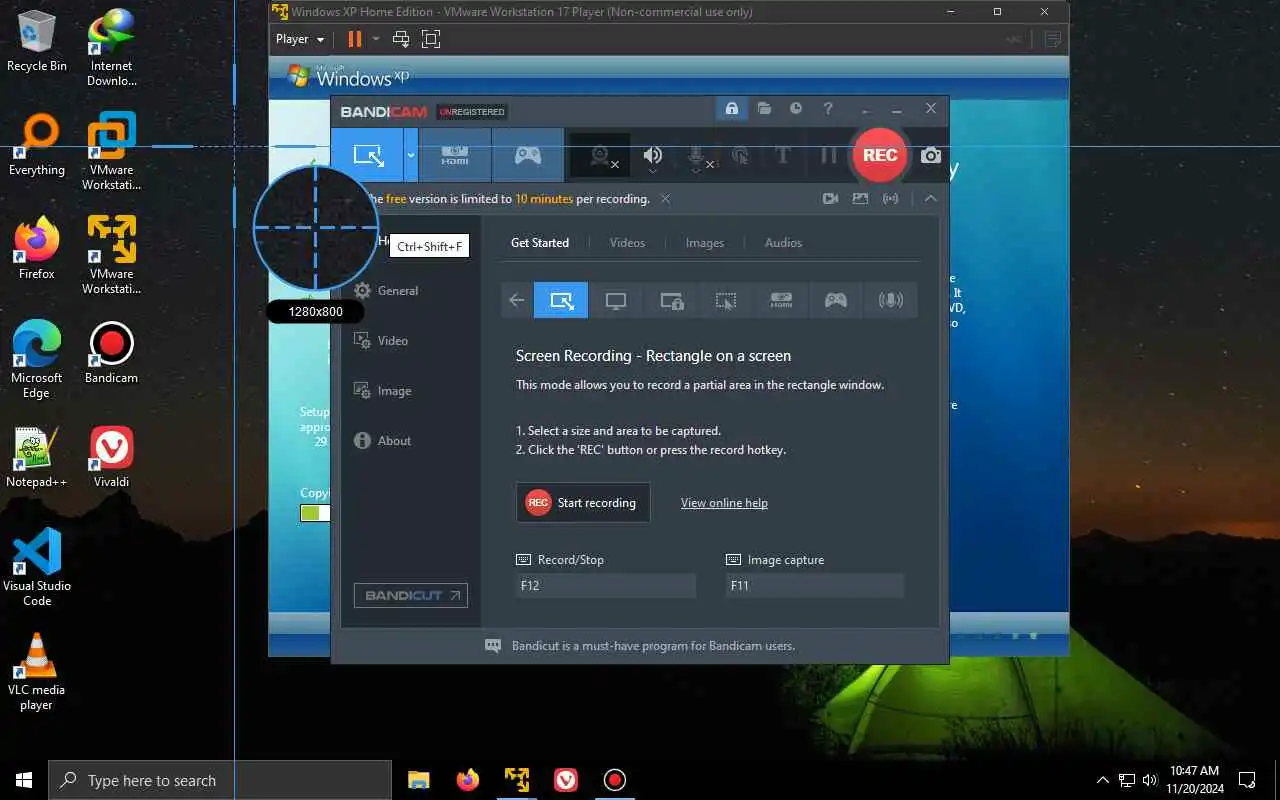
Task: Open File Explorer from the taskbar
Action: [x=419, y=780]
